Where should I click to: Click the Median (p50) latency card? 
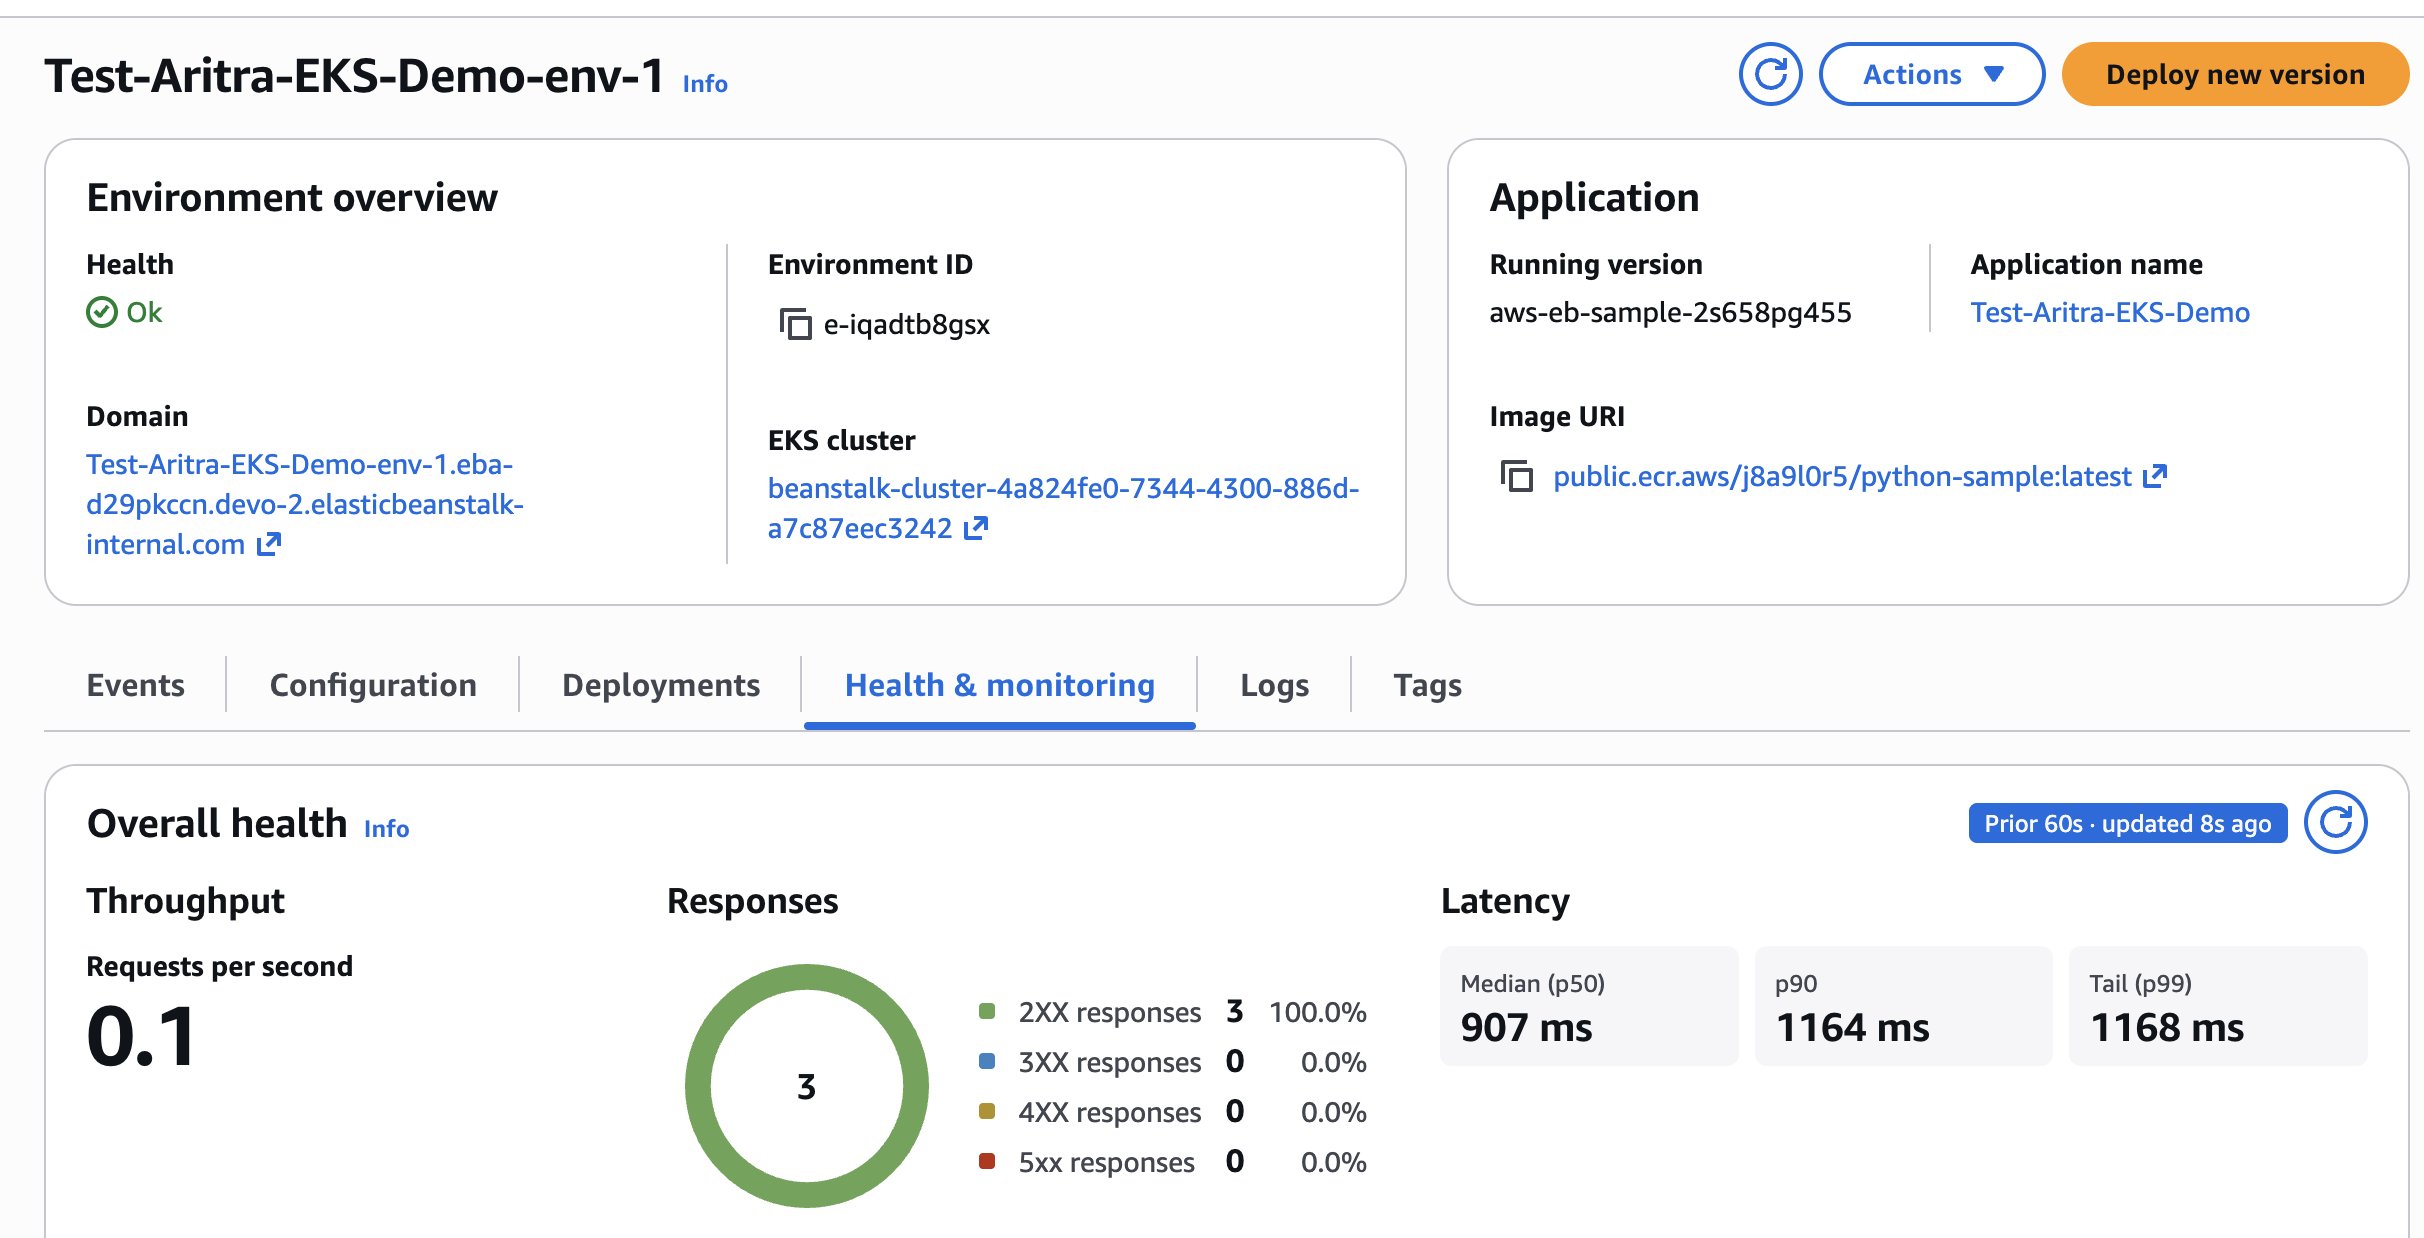(x=1589, y=1006)
